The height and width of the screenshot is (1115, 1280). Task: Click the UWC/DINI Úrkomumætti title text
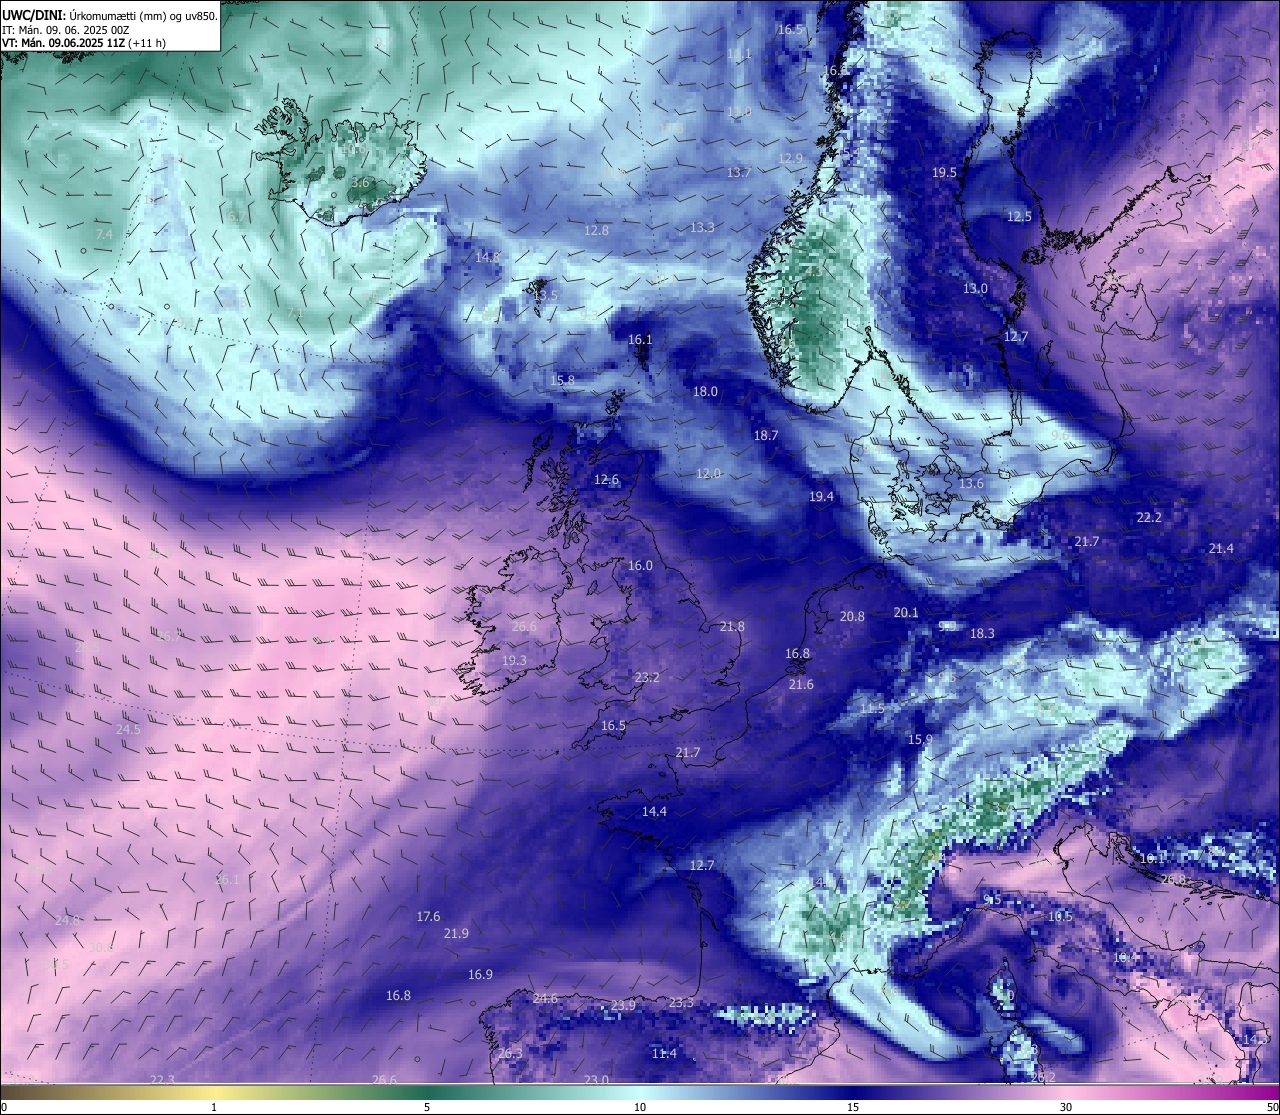coord(109,15)
